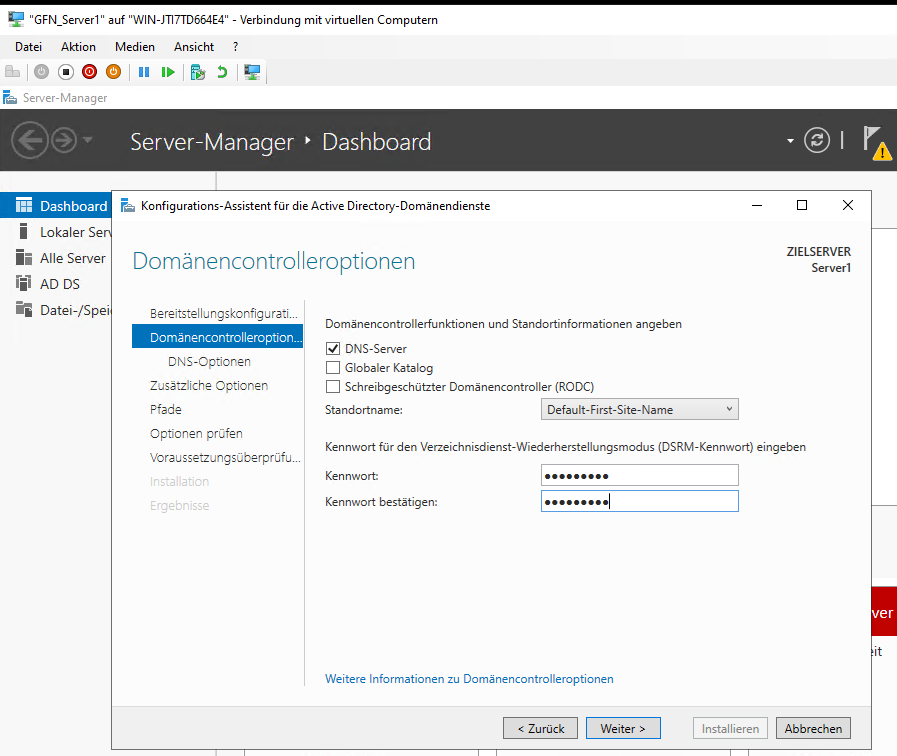The height and width of the screenshot is (756, 897).
Task: Create a checkpoint with the toolbar icon
Action: click(198, 72)
